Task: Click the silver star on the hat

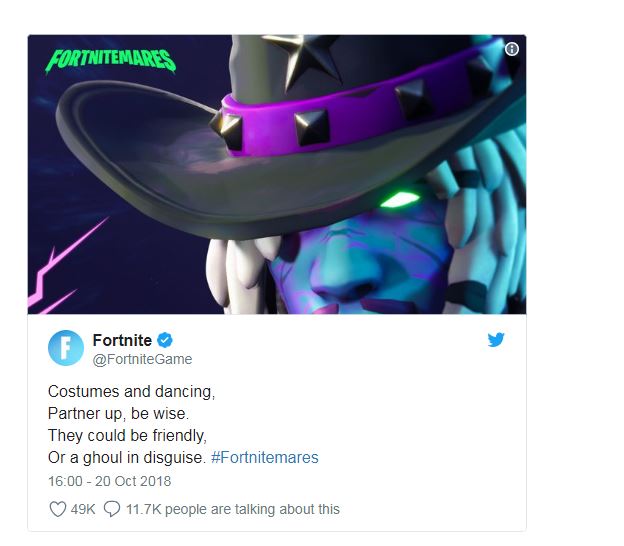Action: pos(302,58)
